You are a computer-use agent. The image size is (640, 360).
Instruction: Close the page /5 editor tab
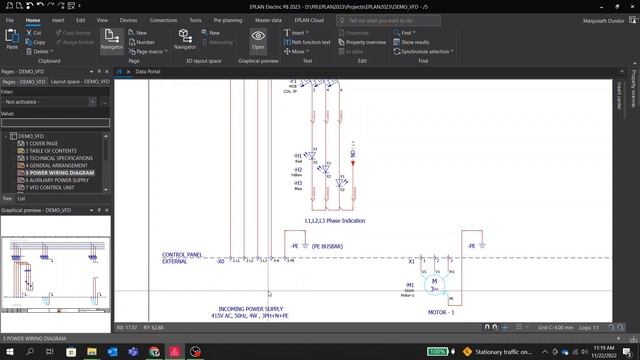click(128, 71)
